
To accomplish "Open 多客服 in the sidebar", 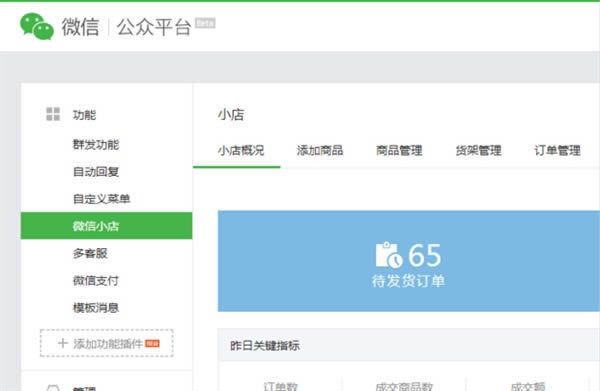I will coord(90,253).
